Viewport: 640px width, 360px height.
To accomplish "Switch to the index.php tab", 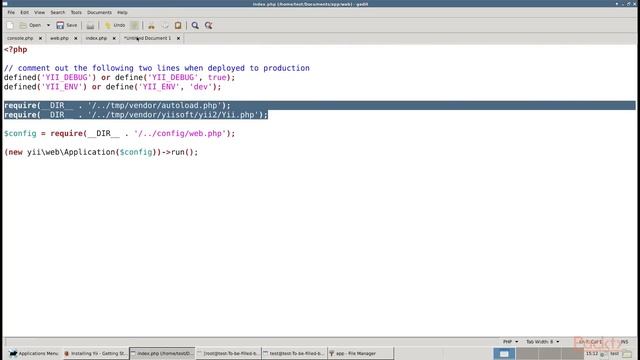I will 96,38.
